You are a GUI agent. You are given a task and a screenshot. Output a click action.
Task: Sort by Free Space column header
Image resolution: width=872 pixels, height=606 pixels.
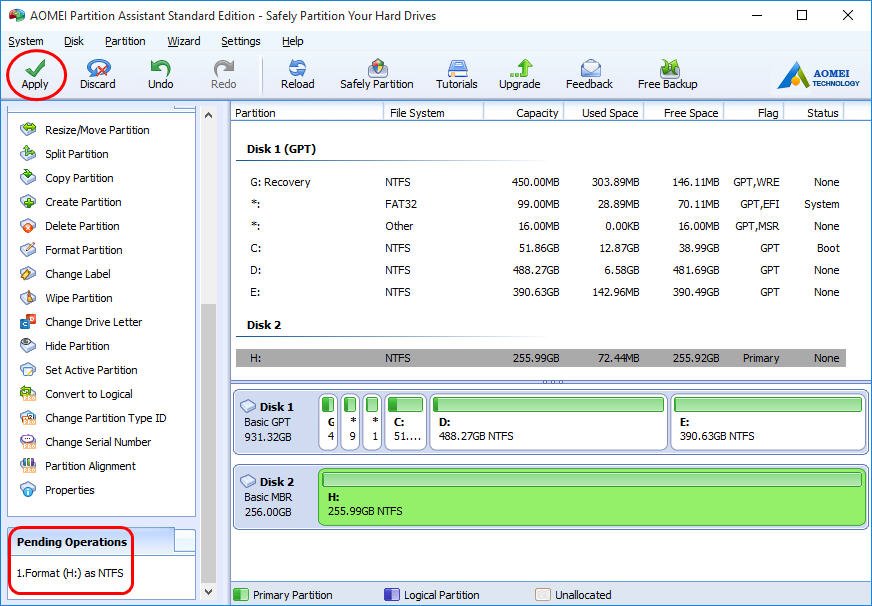coord(684,113)
